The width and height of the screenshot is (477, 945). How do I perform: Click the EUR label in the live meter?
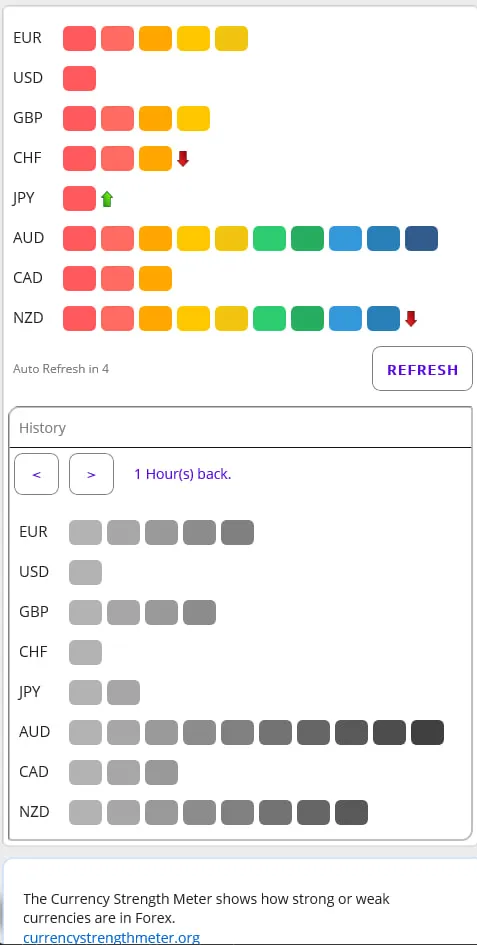pos(28,38)
